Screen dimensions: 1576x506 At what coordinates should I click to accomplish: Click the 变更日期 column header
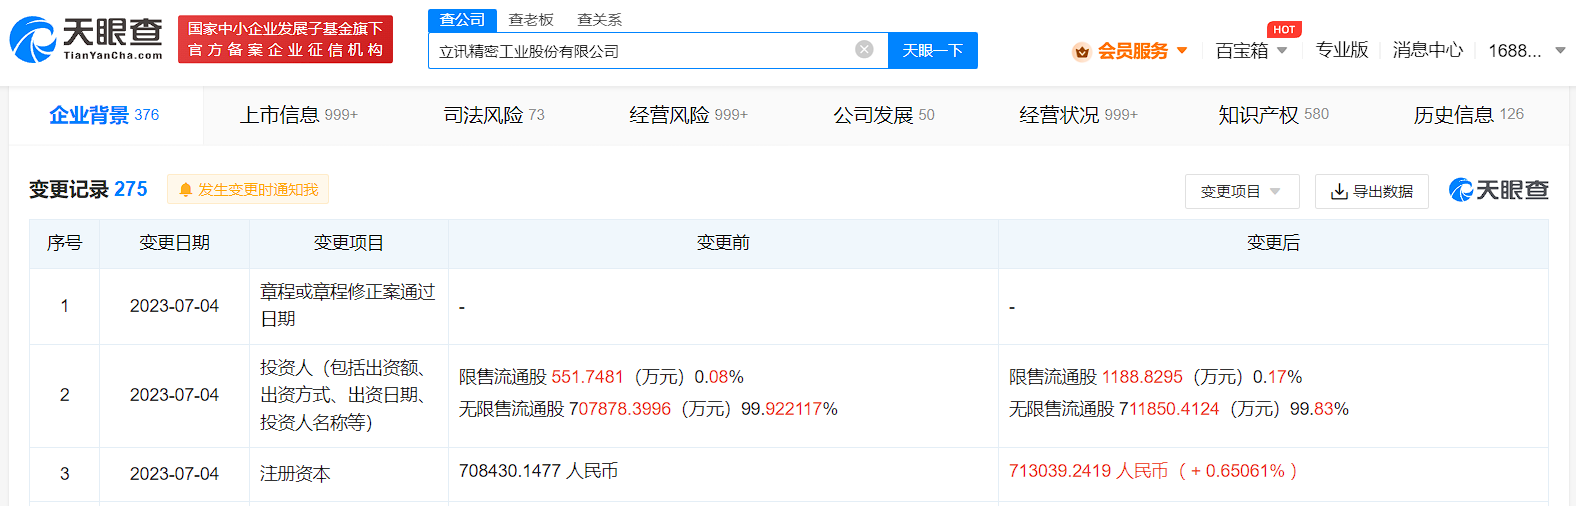click(174, 243)
